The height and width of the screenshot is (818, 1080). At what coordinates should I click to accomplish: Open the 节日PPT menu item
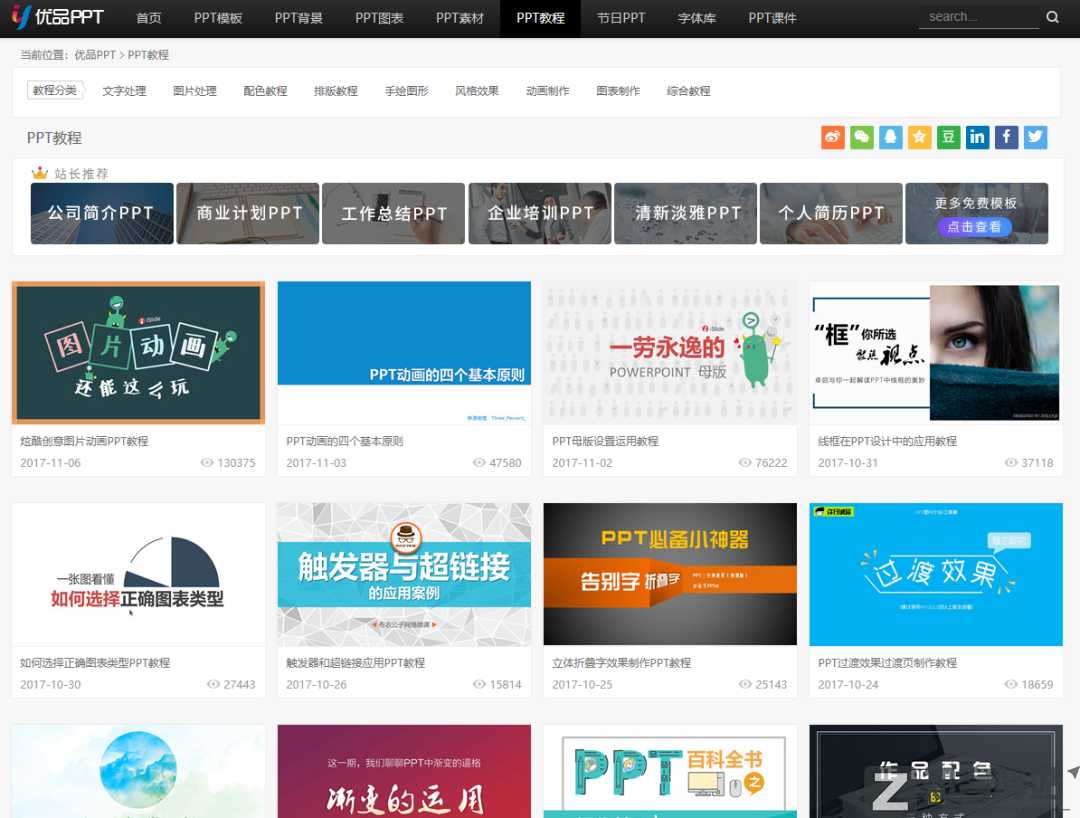[620, 17]
